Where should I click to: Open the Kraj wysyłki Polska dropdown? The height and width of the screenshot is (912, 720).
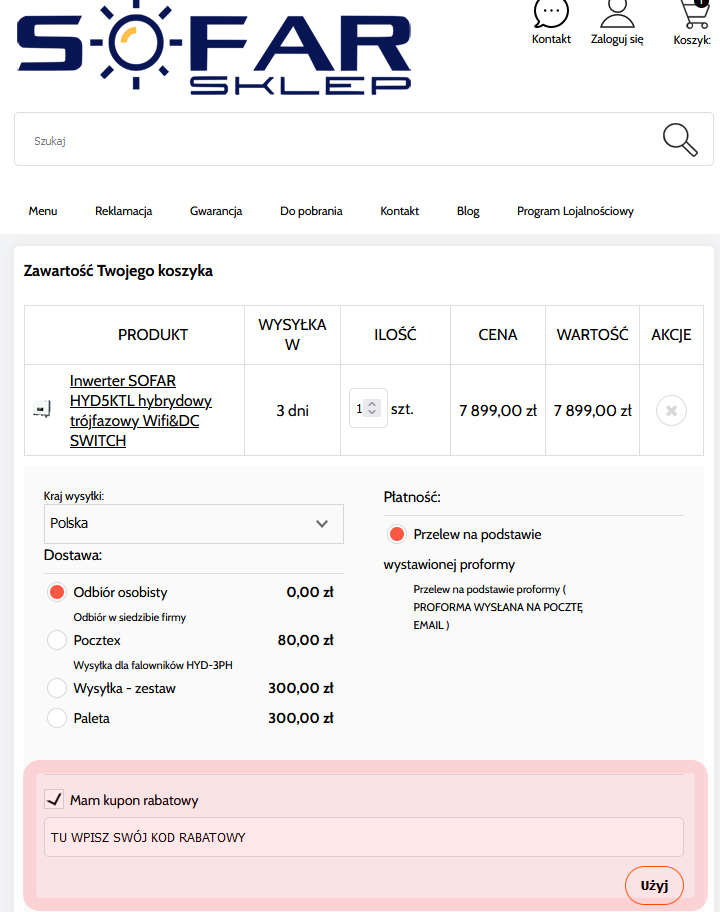point(194,523)
